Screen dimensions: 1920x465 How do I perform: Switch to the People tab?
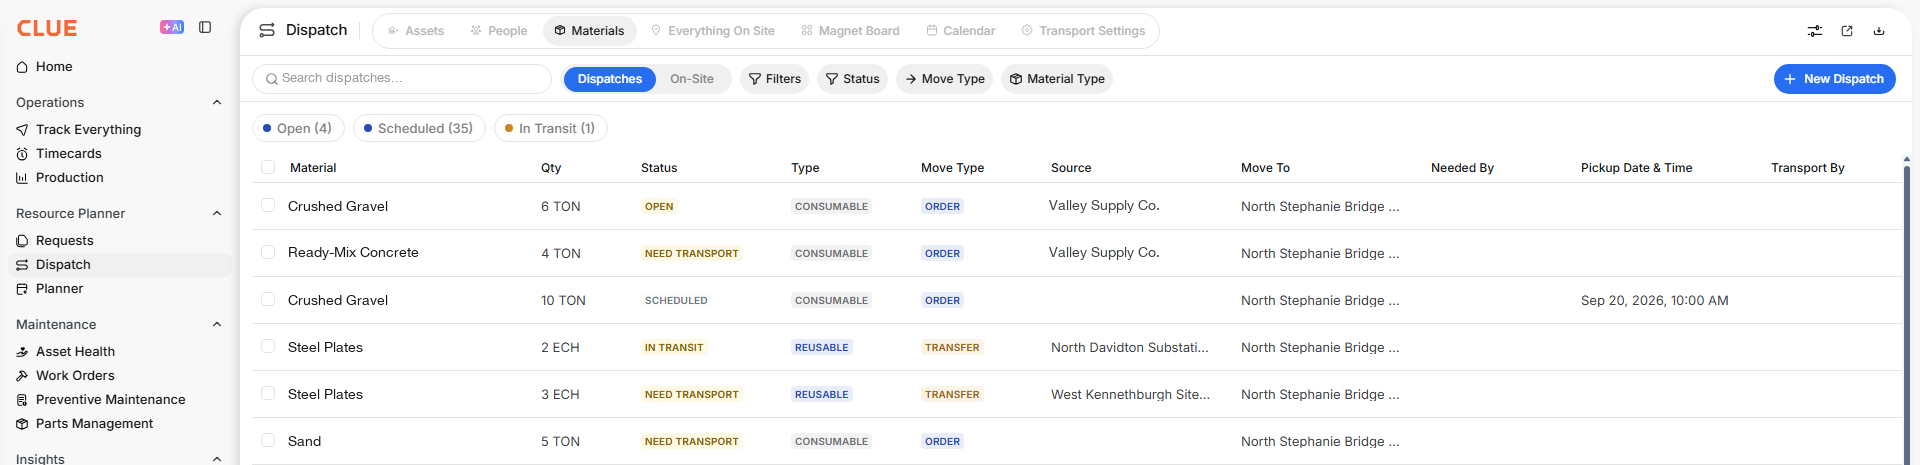pos(499,31)
